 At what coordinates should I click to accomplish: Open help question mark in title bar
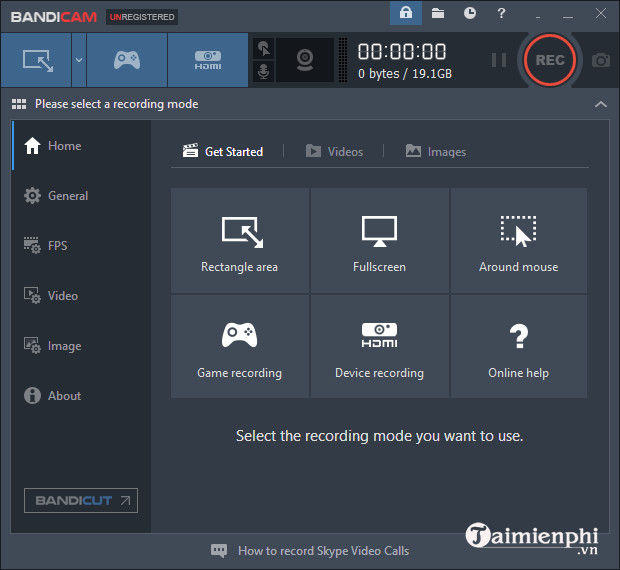501,13
